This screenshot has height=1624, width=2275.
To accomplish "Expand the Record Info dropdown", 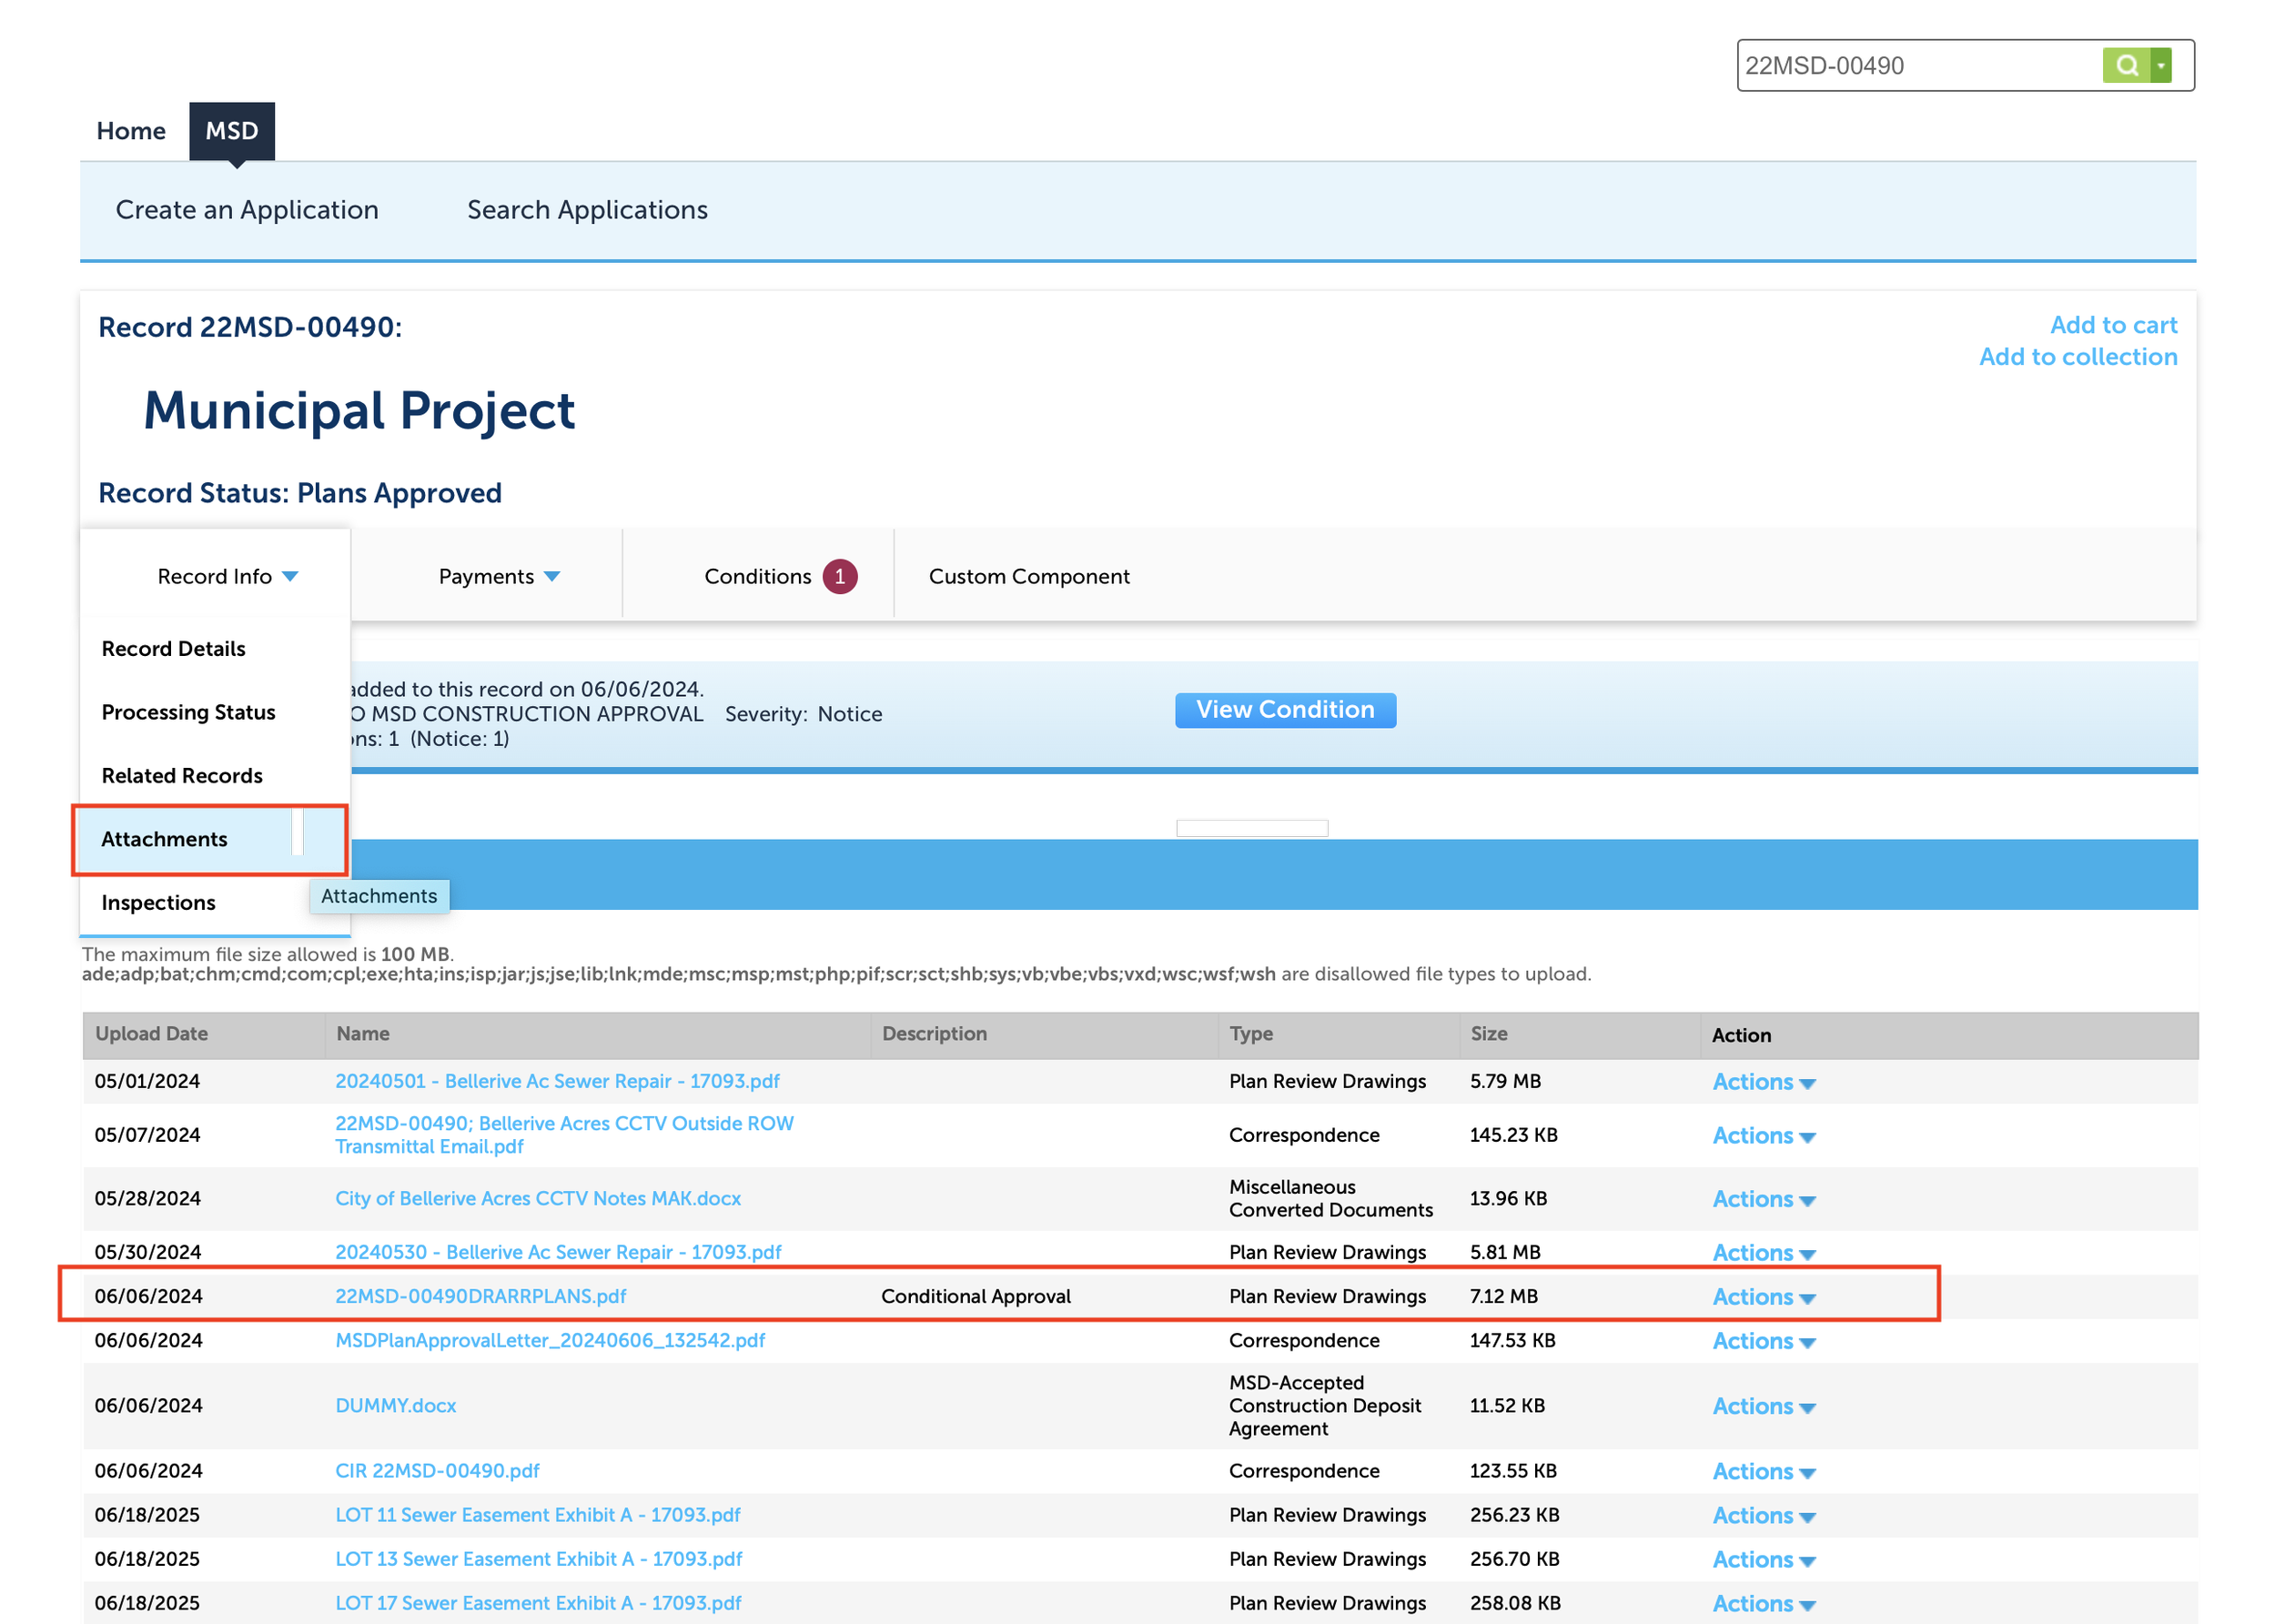I will pyautogui.click(x=227, y=576).
